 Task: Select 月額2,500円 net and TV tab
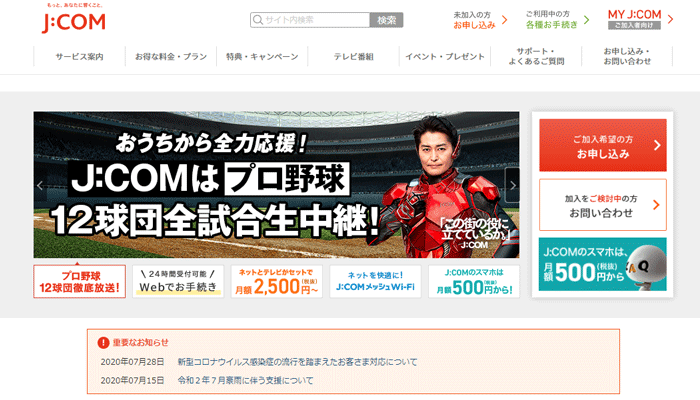tap(276, 282)
